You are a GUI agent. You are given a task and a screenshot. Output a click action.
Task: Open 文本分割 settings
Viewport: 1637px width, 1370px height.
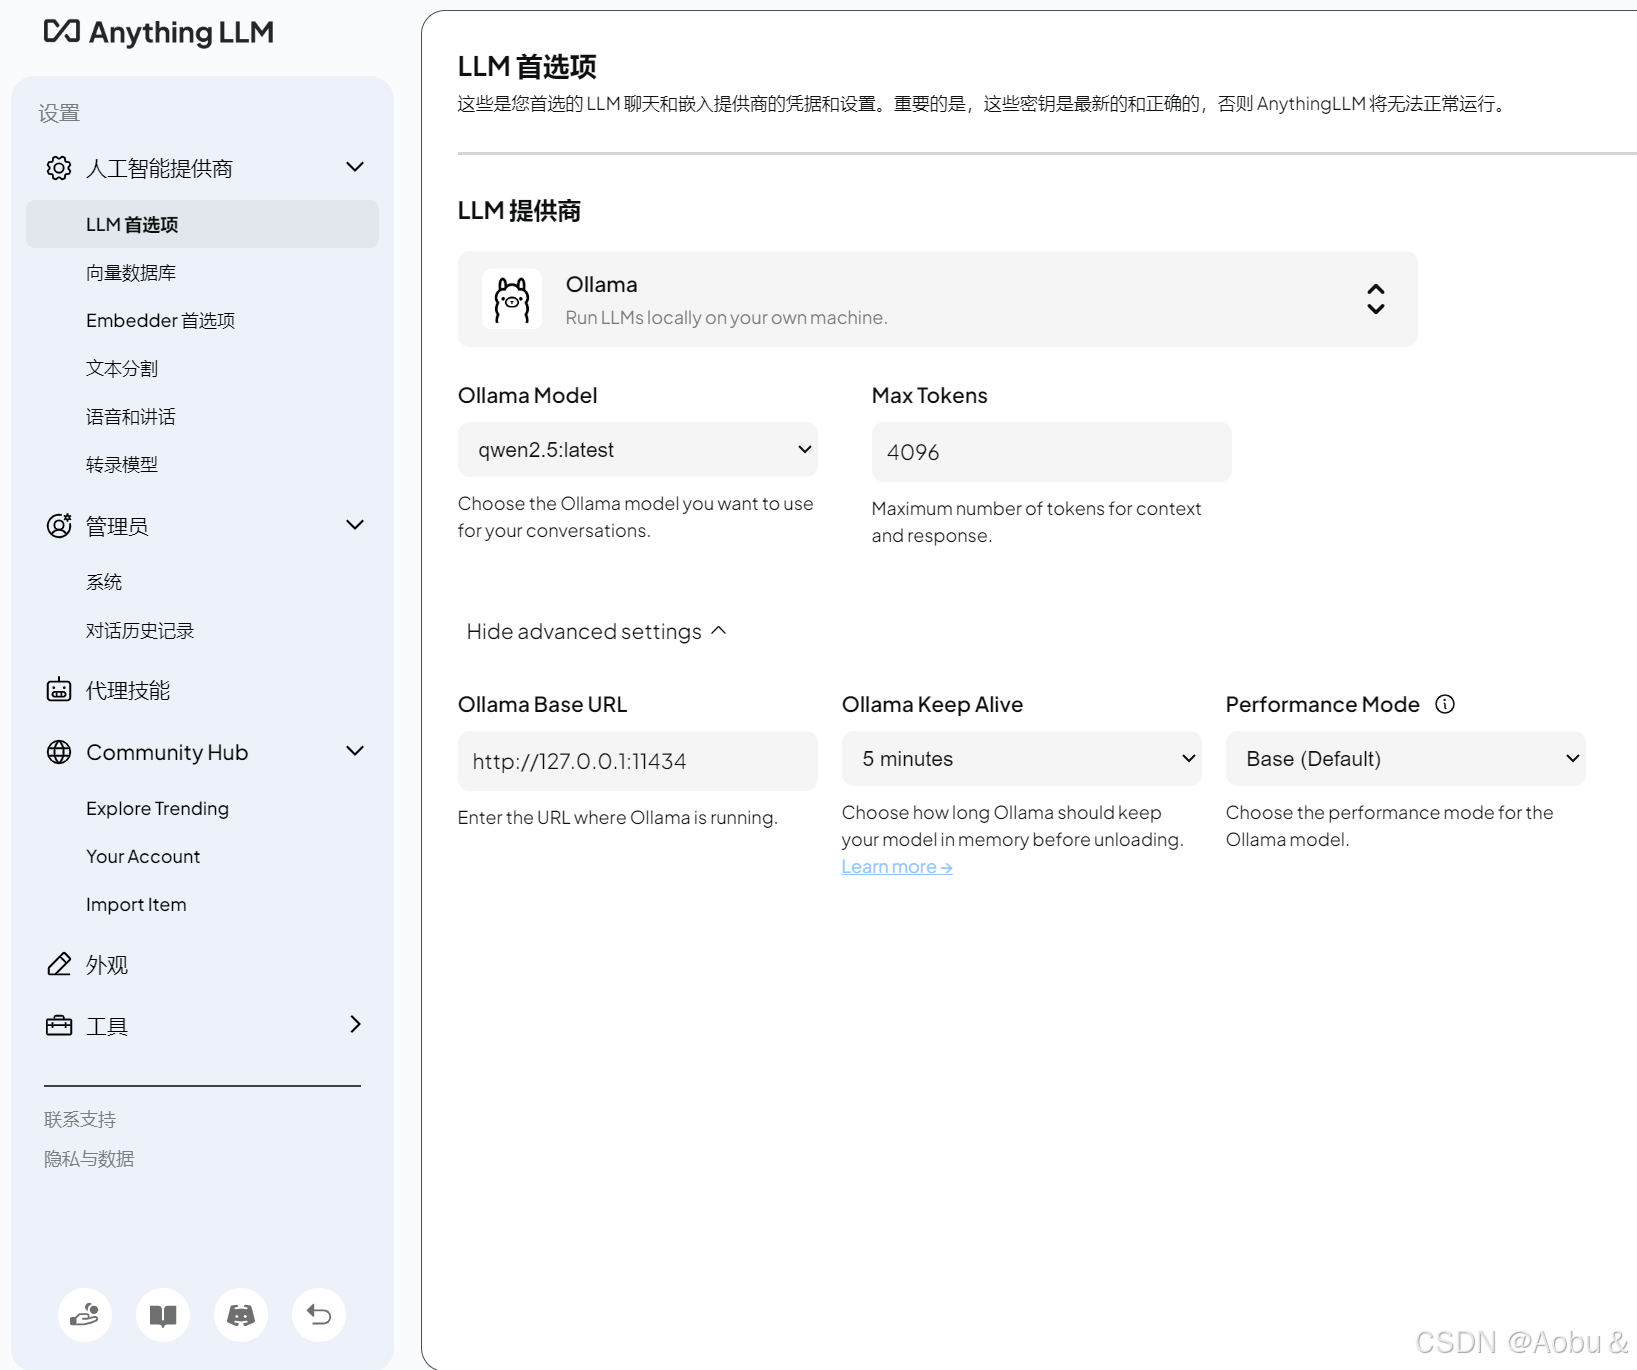(x=122, y=368)
